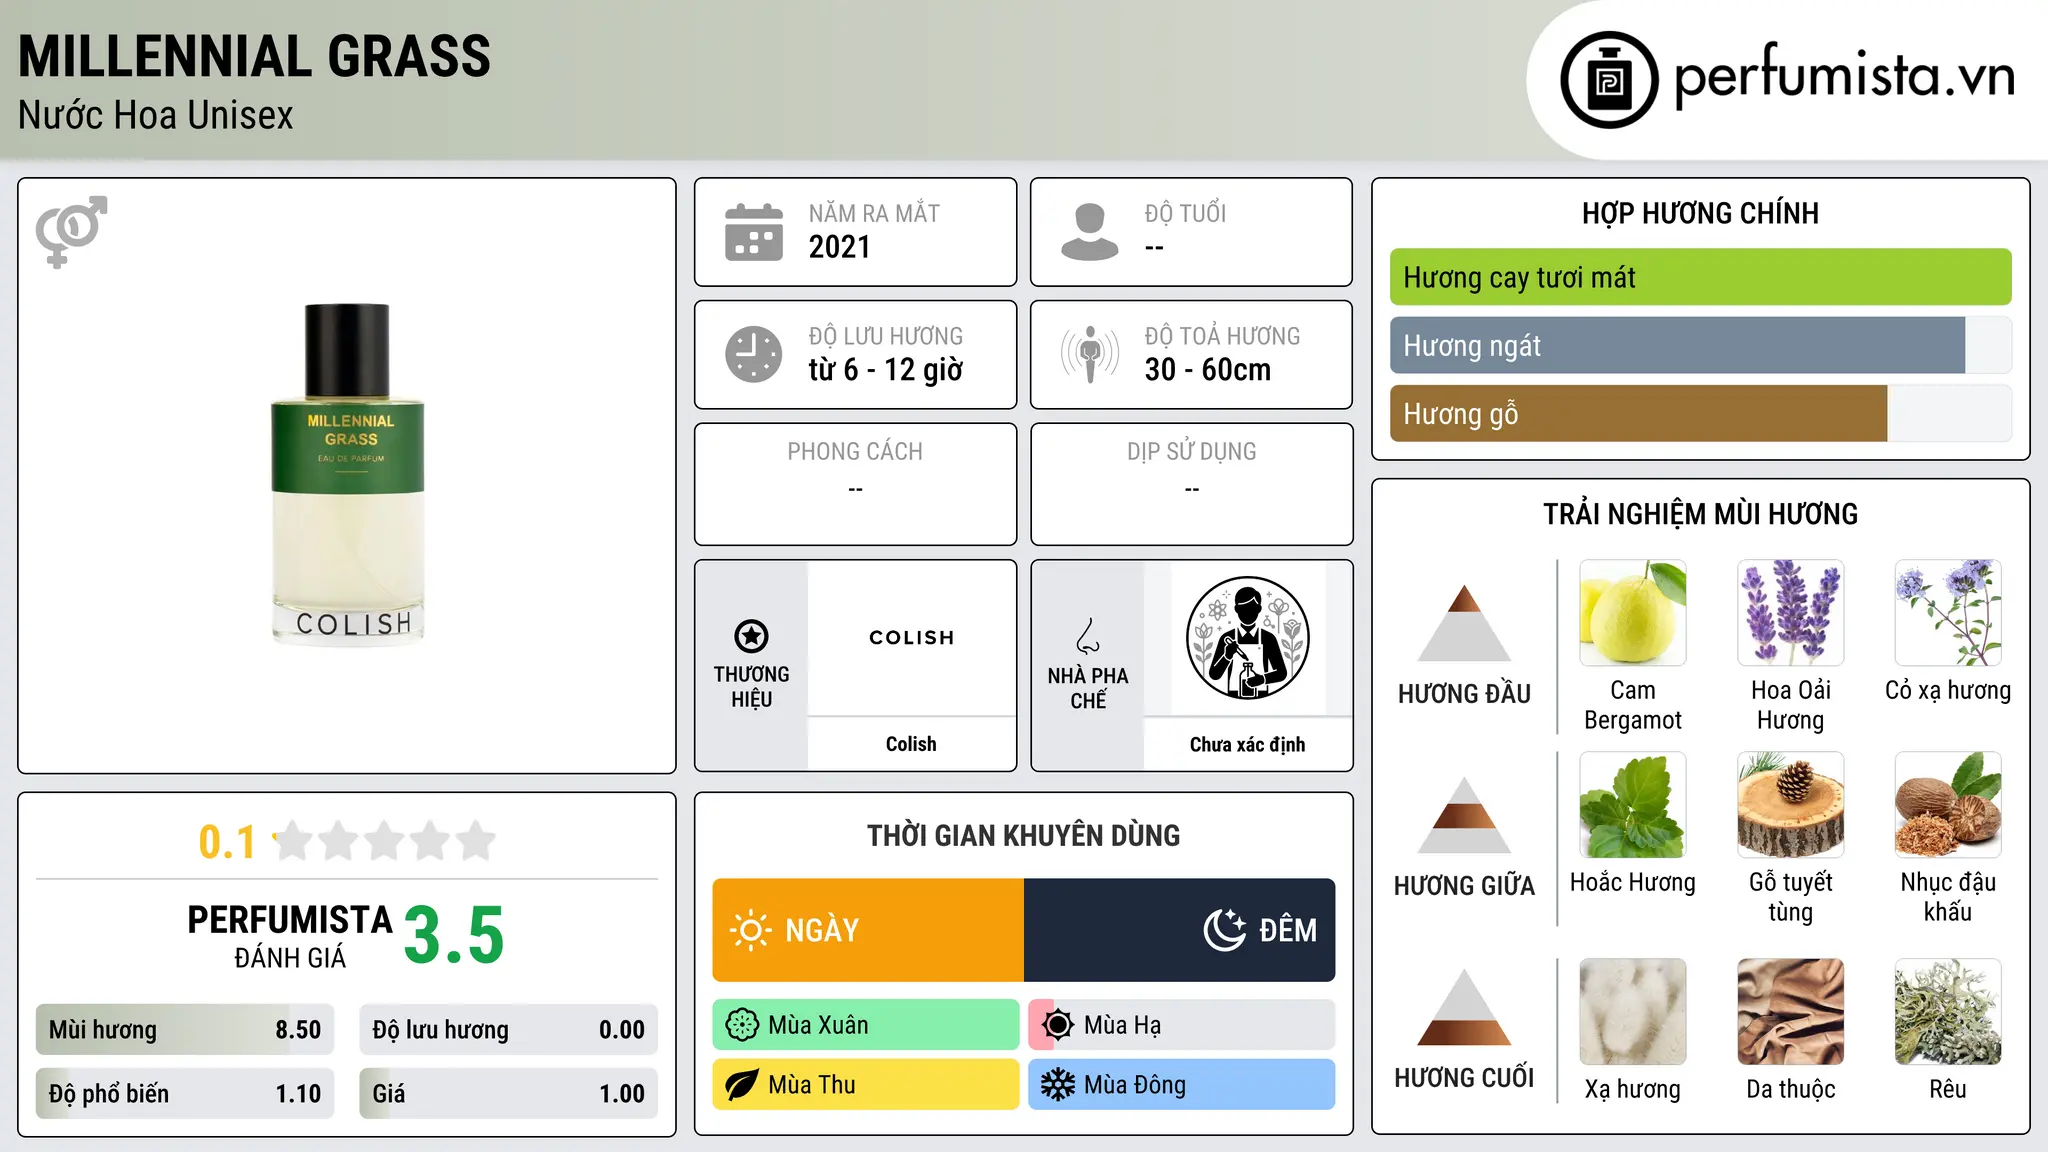Click the pyramid icon above Hương Giữa
Image resolution: width=2048 pixels, height=1152 pixels.
(x=1464, y=815)
